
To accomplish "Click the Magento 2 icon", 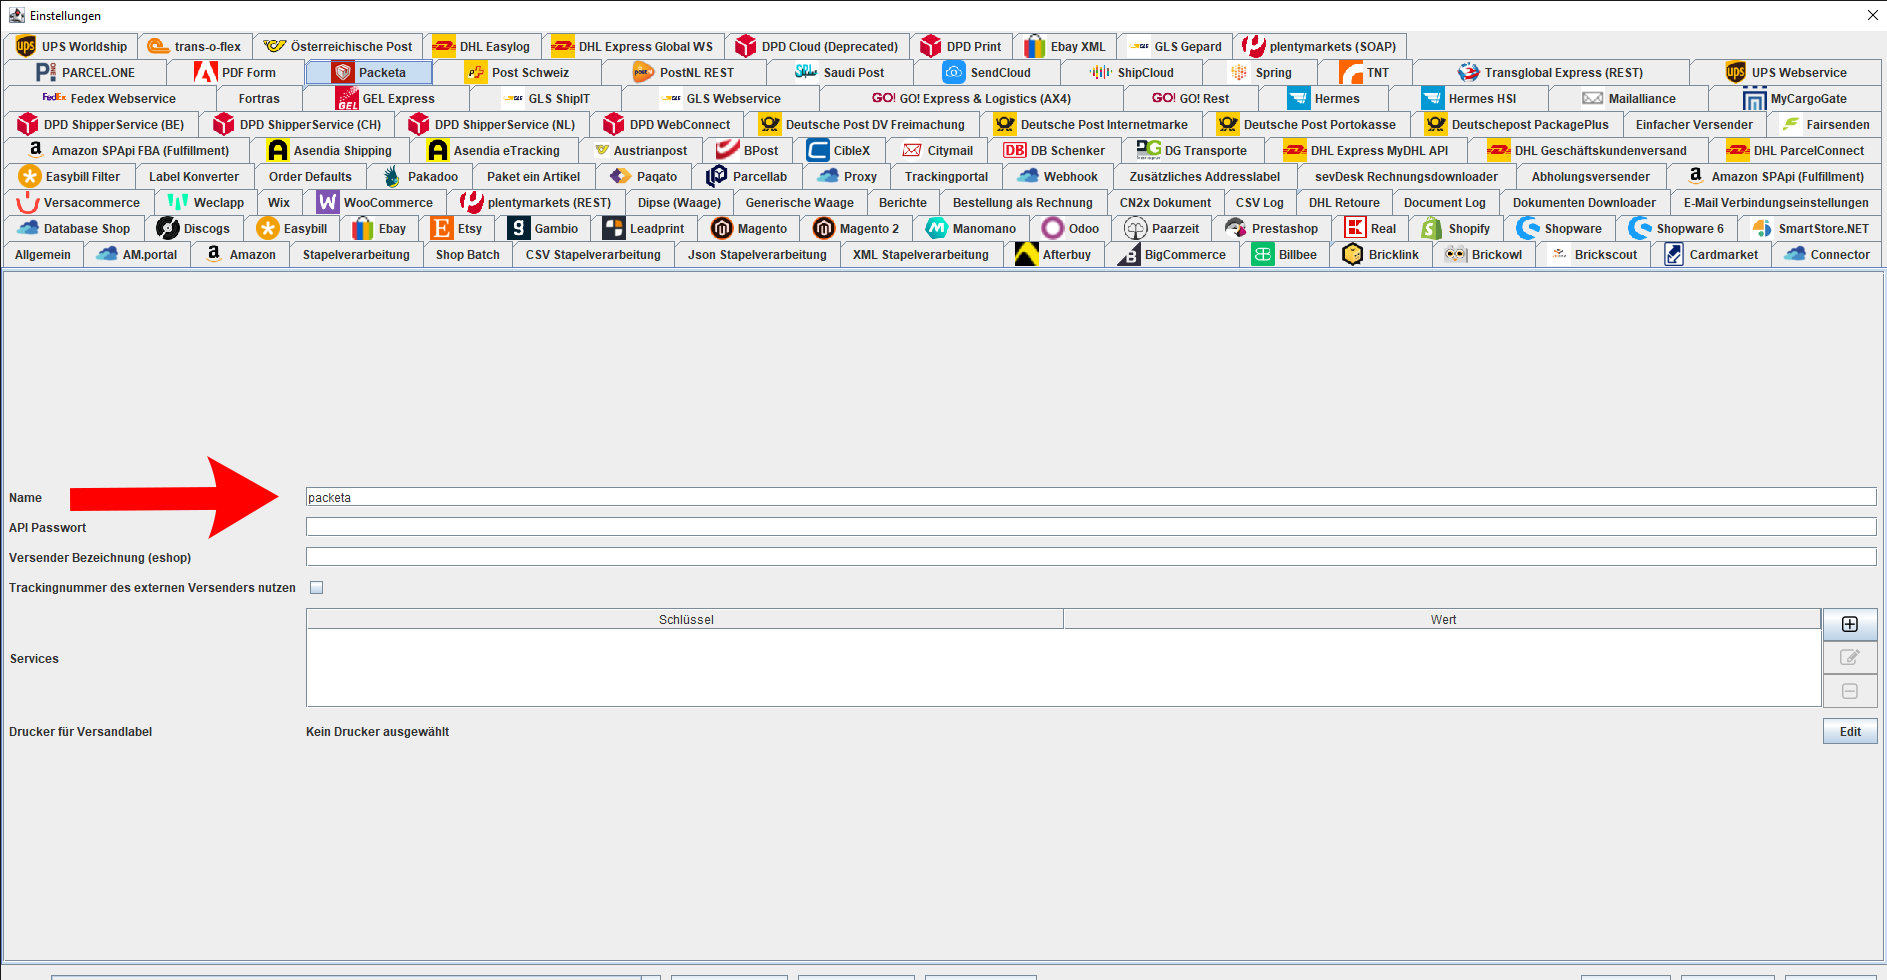I will coord(823,228).
